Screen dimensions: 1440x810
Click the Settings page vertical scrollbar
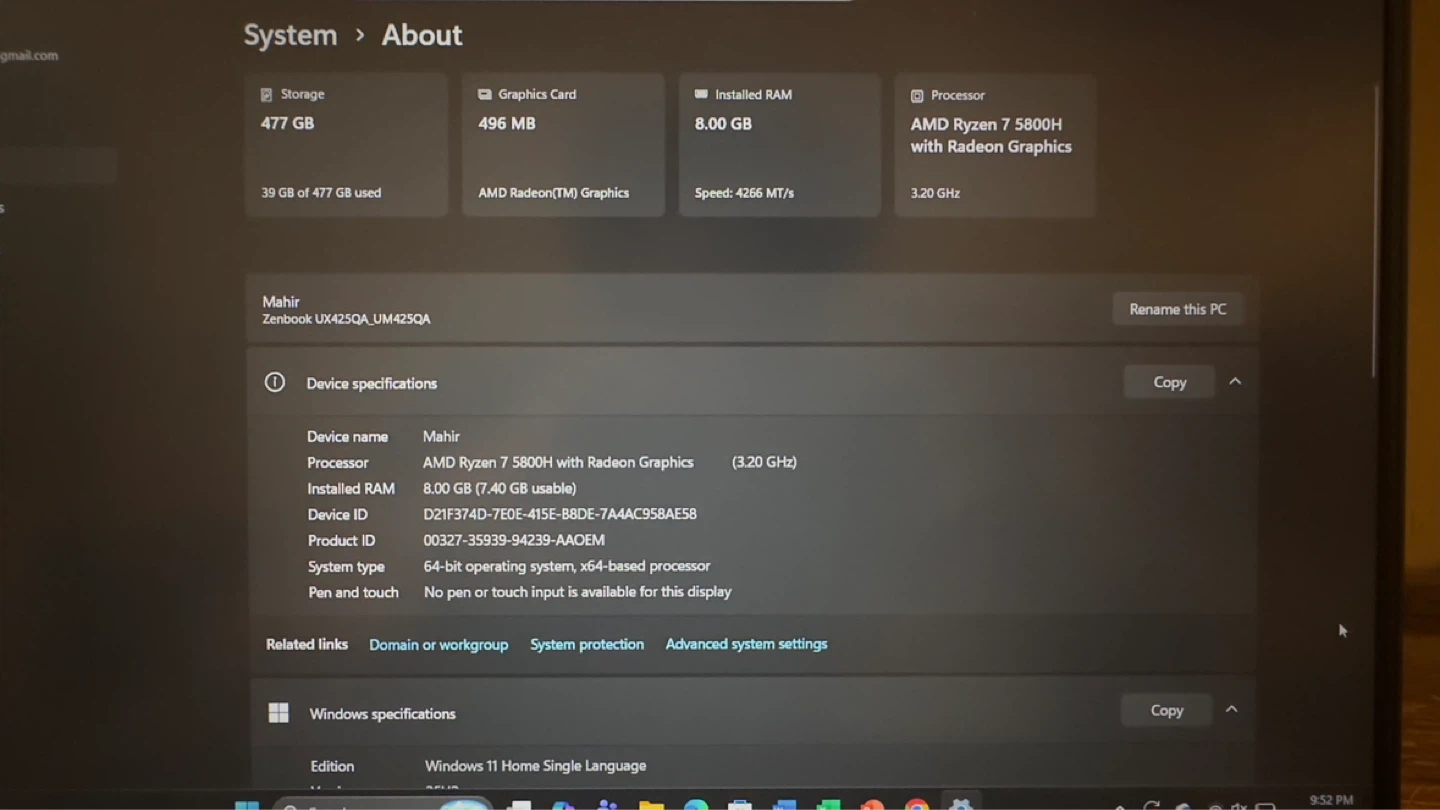[1375, 230]
